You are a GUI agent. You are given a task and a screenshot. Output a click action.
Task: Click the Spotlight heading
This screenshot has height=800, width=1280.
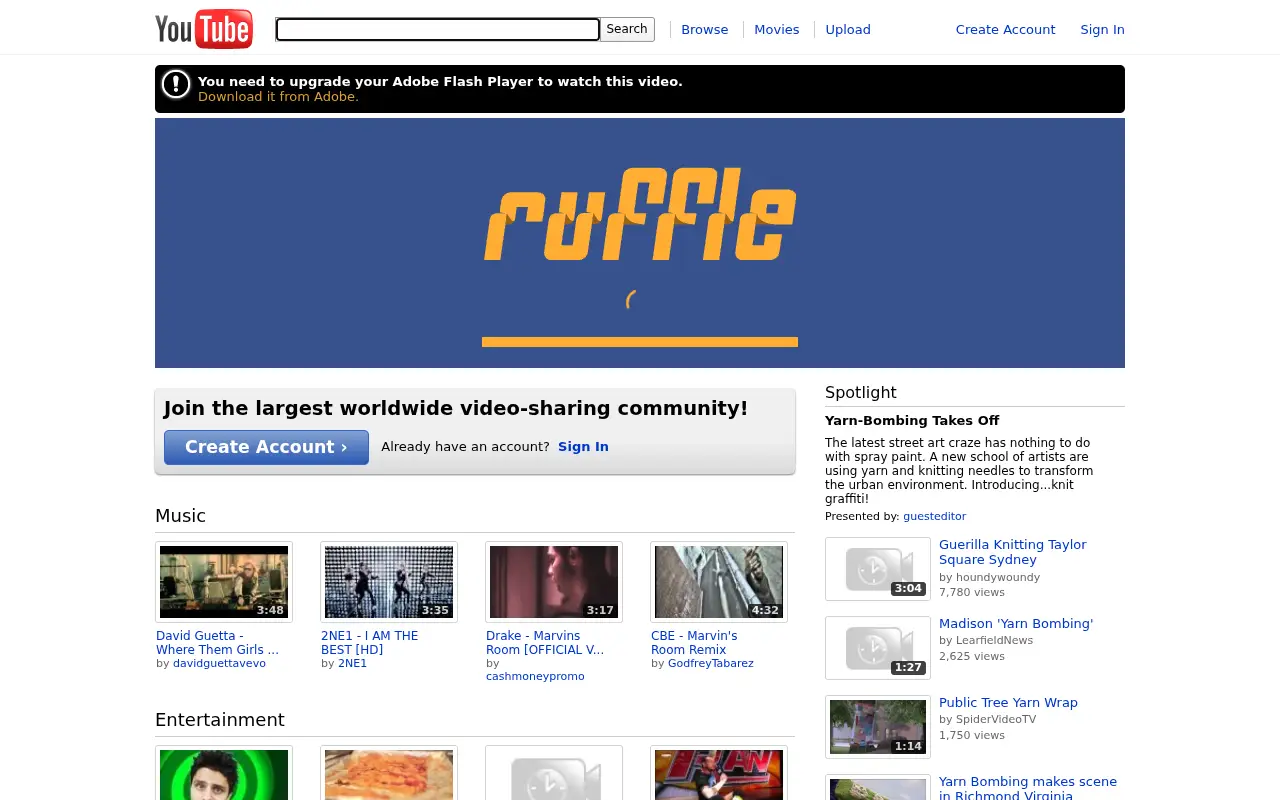click(861, 393)
